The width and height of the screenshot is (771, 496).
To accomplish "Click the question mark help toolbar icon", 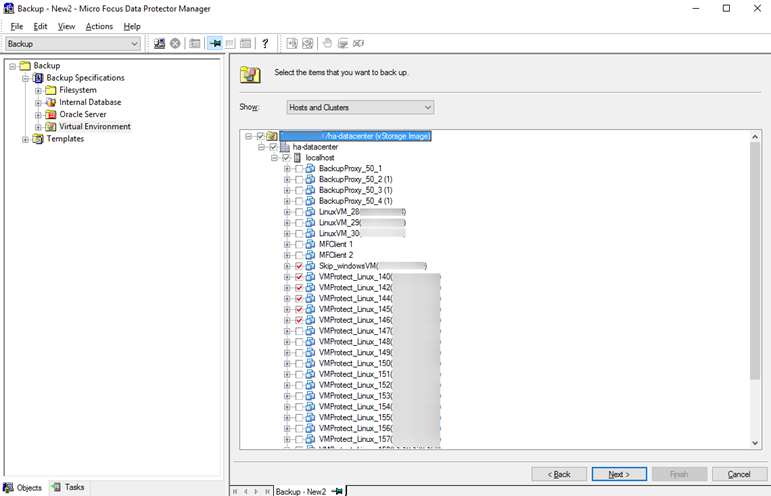I will click(265, 44).
